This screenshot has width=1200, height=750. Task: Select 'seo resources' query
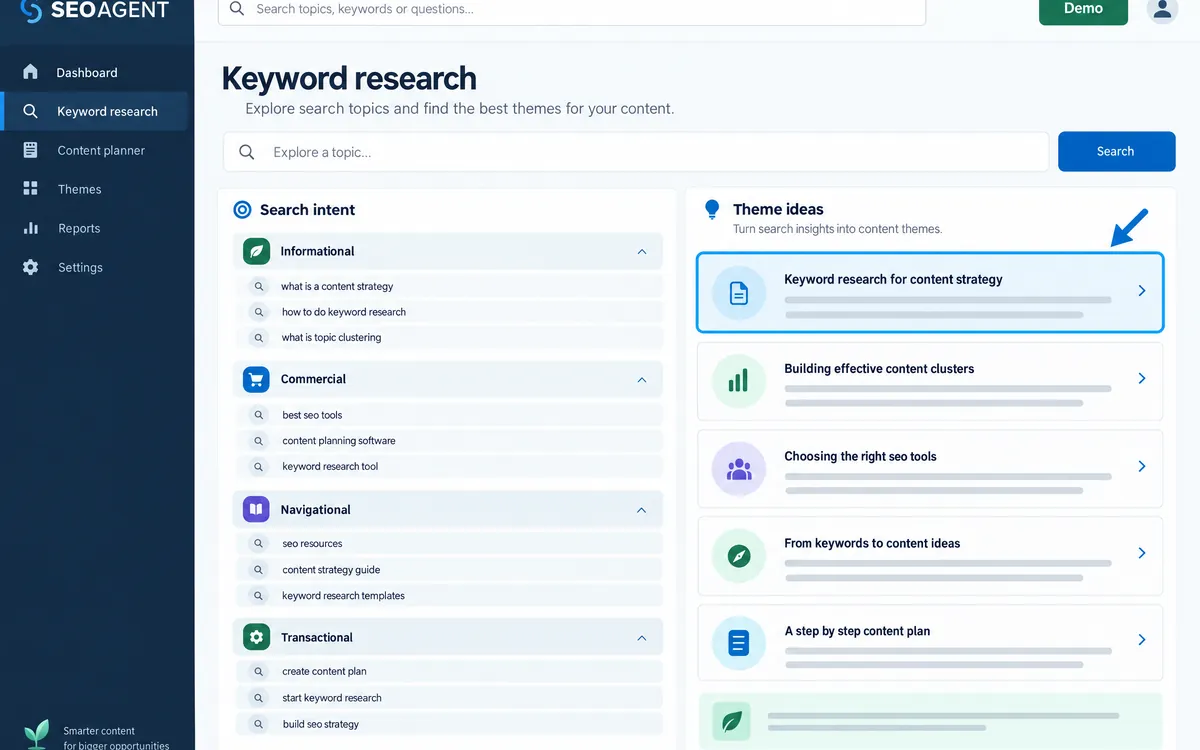click(450, 544)
